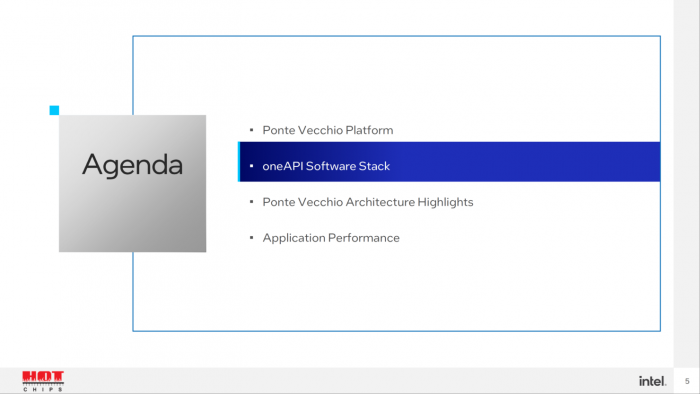
Task: Click cyan accent edge of highlighted bar
Action: click(239, 162)
